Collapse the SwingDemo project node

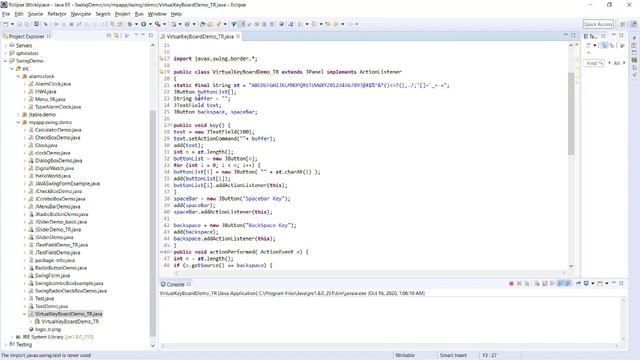point(6,61)
